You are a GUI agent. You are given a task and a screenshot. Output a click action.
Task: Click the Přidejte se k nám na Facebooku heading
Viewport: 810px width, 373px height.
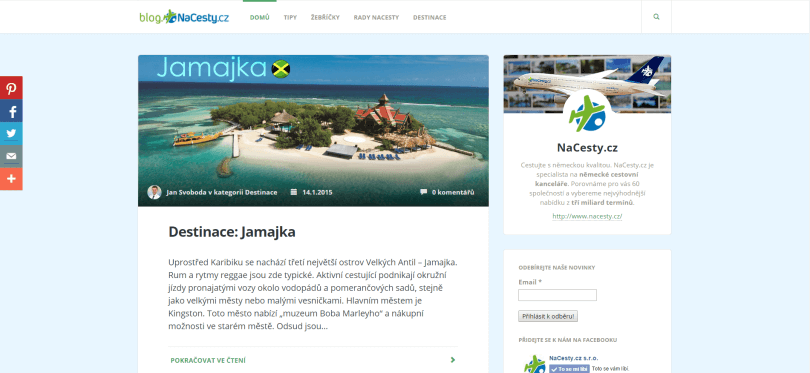click(568, 340)
